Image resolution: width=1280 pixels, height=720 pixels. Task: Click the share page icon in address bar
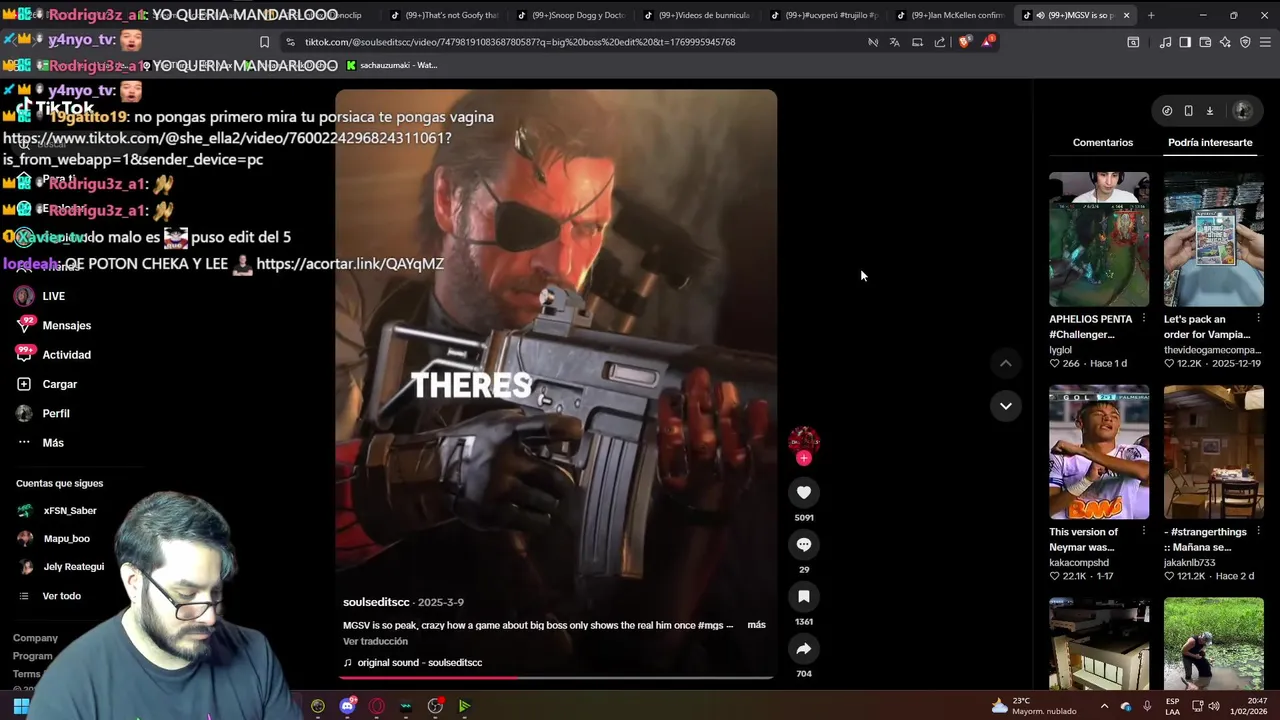[x=940, y=42]
